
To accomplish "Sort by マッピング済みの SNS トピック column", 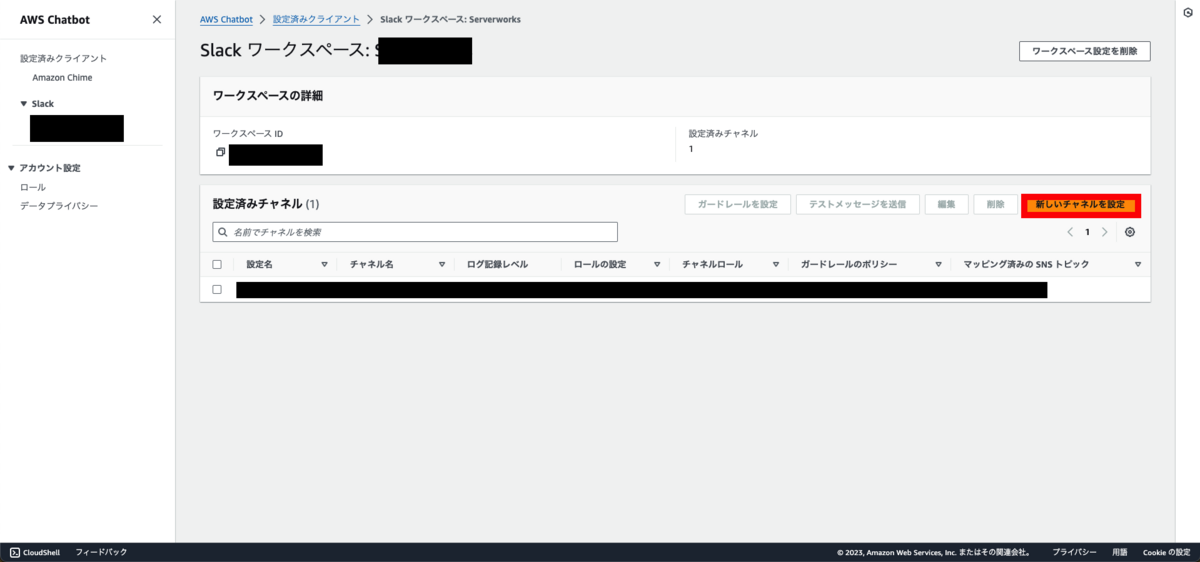I will click(x=1138, y=265).
